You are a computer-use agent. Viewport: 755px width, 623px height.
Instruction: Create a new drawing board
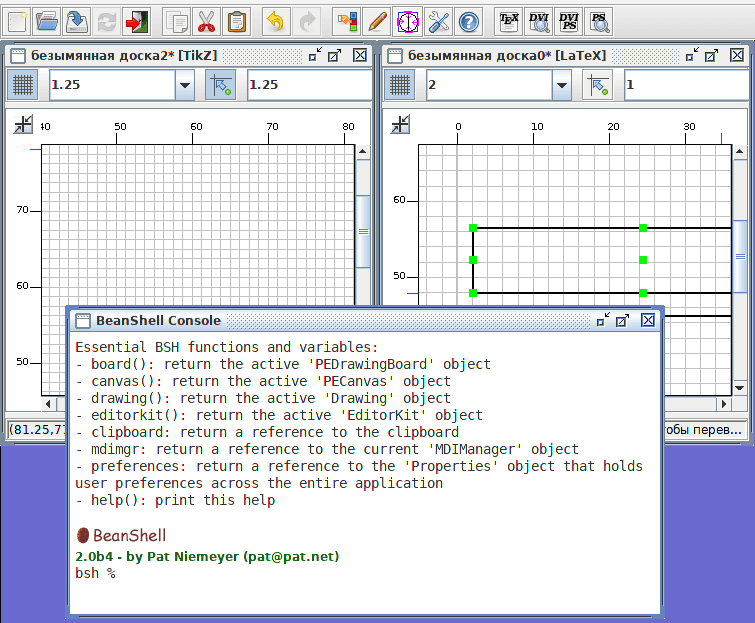point(17,22)
